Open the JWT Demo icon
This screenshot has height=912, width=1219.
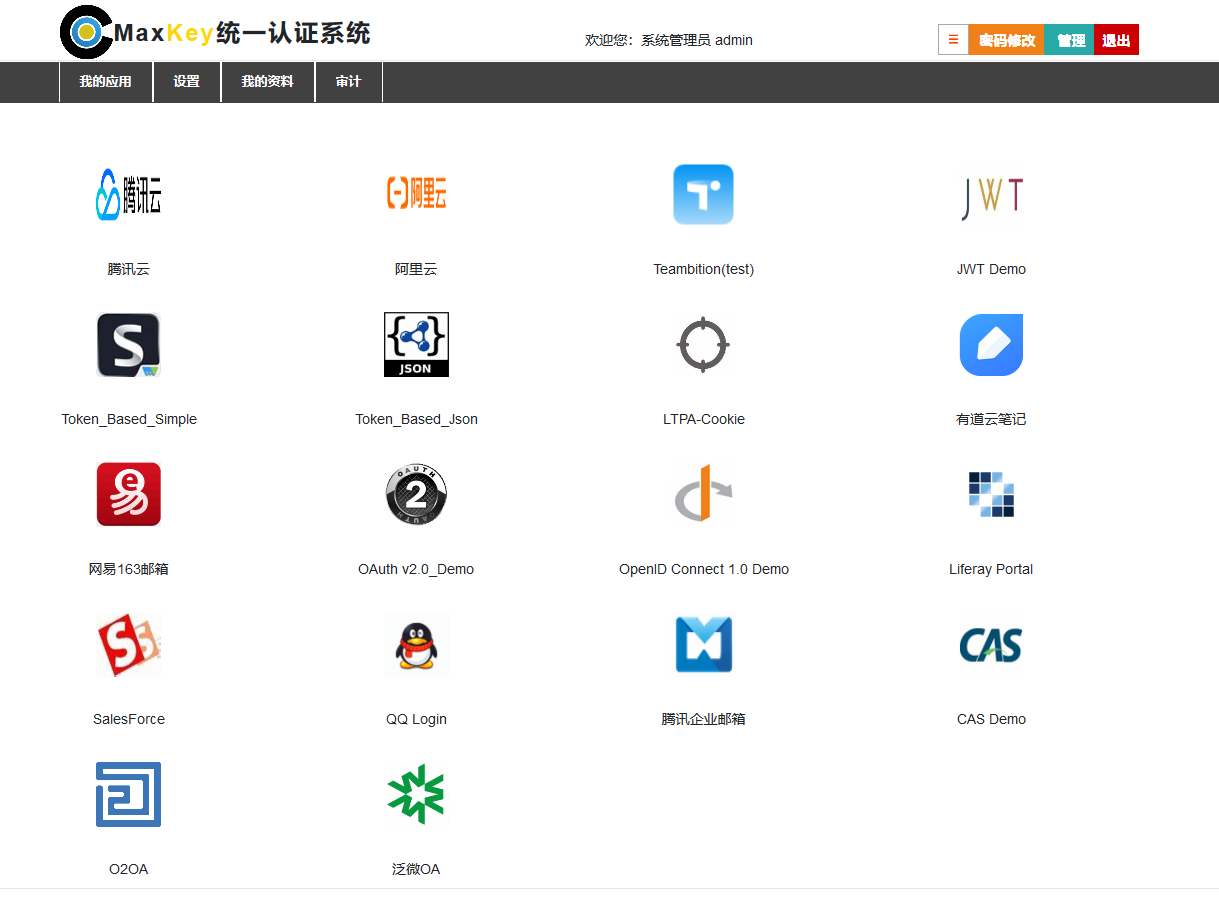coord(991,194)
